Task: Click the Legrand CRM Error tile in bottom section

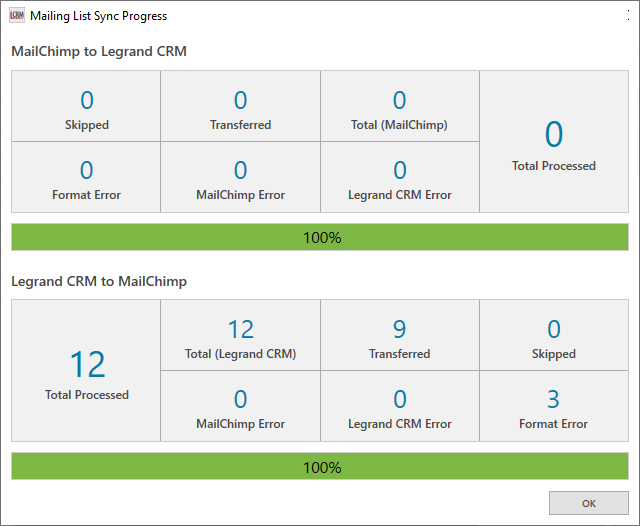Action: tap(399, 406)
